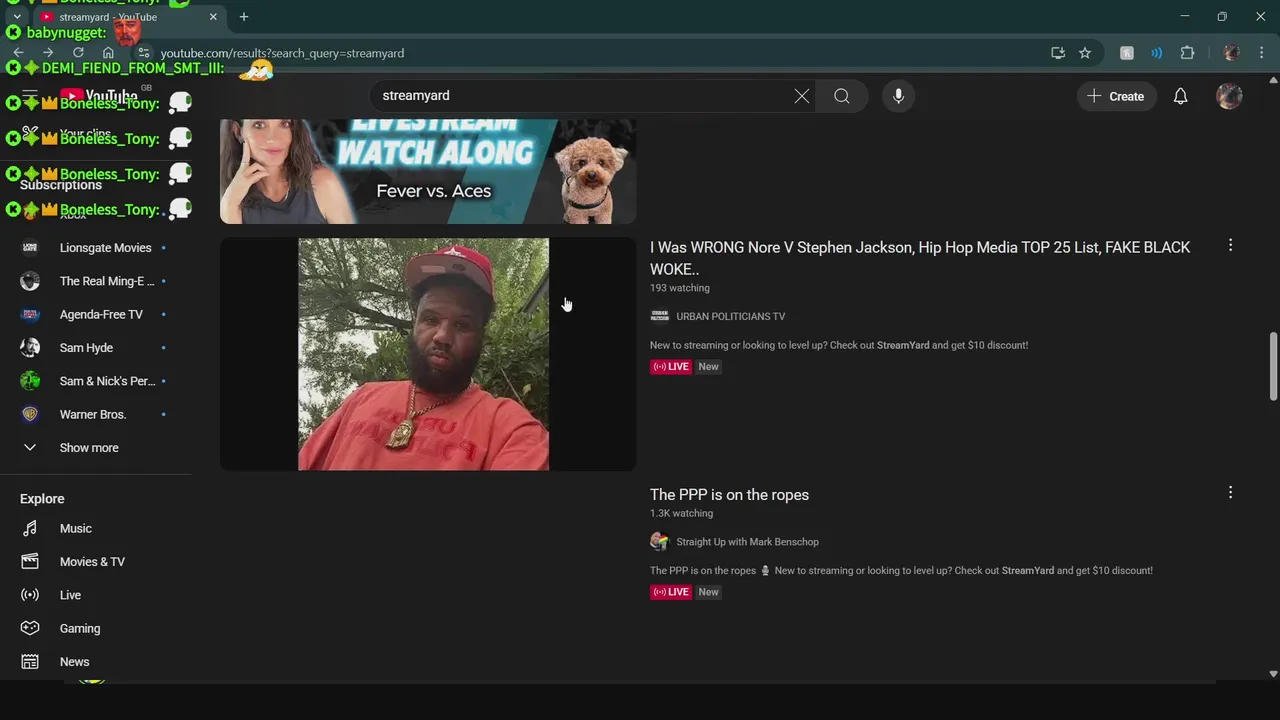1280x720 pixels.
Task: Click Urban Politicians TV channel avatar
Action: pos(659,316)
